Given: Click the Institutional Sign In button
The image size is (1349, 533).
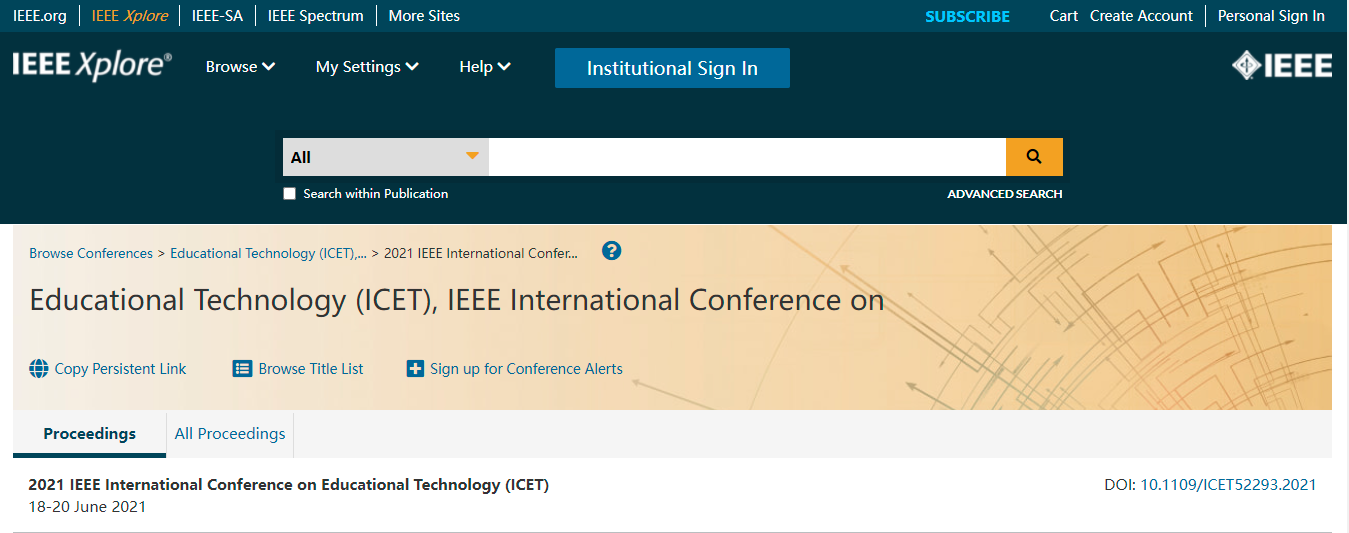Looking at the screenshot, I should pos(672,68).
